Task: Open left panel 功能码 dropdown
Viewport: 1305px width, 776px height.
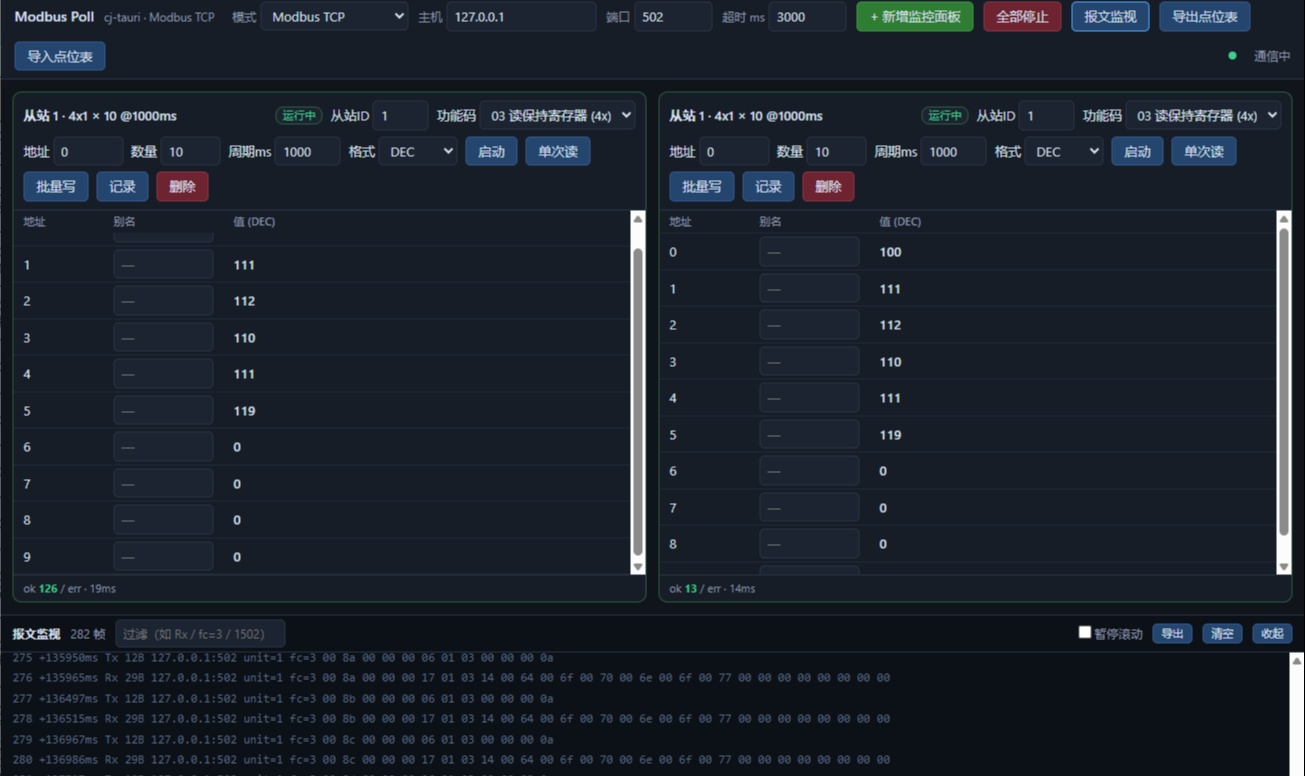Action: 557,116
